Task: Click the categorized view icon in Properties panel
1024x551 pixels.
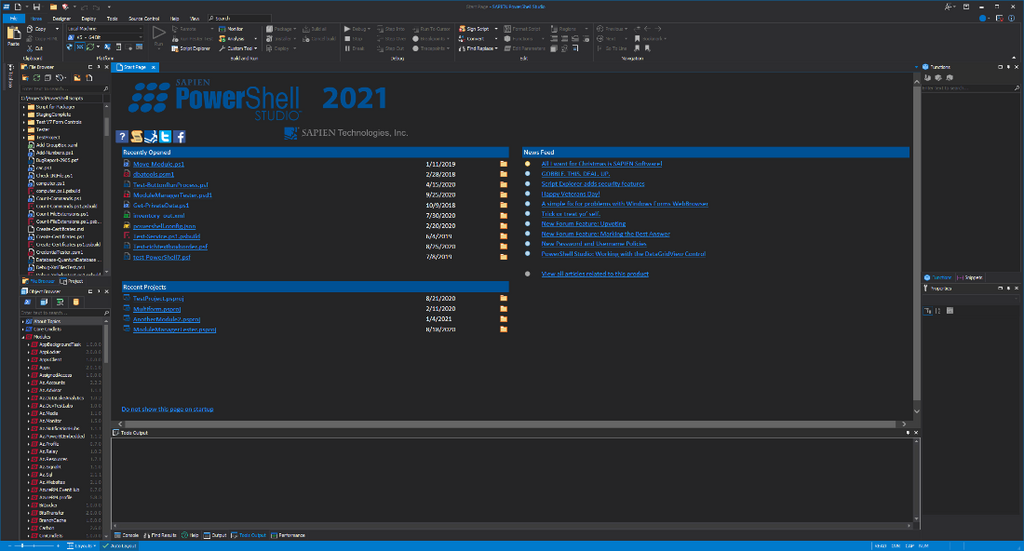Action: 928,311
